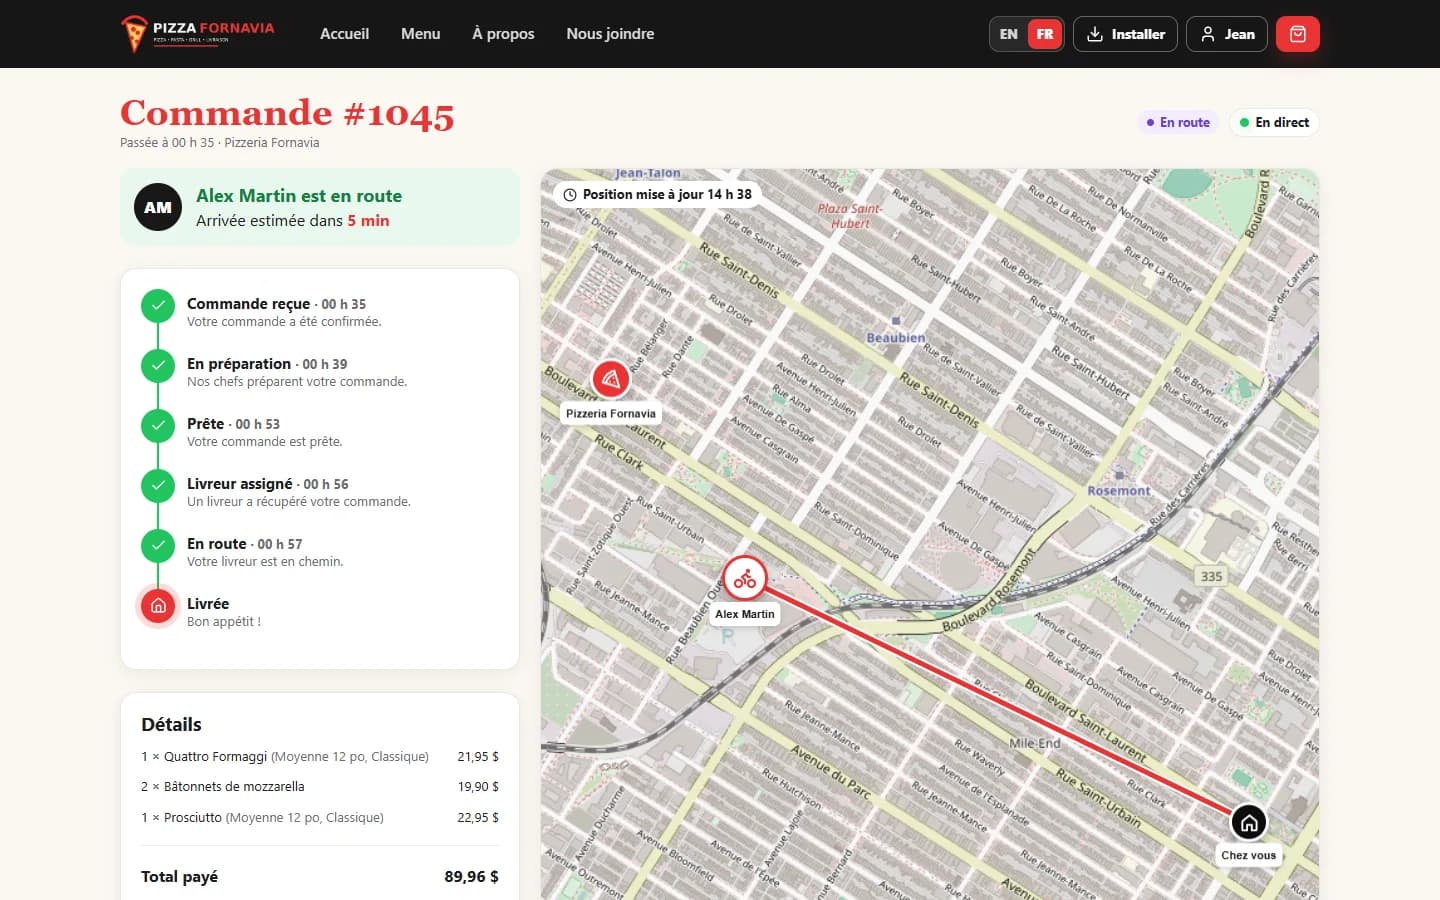Open Nous joindre page
The width and height of the screenshot is (1440, 900).
click(610, 34)
